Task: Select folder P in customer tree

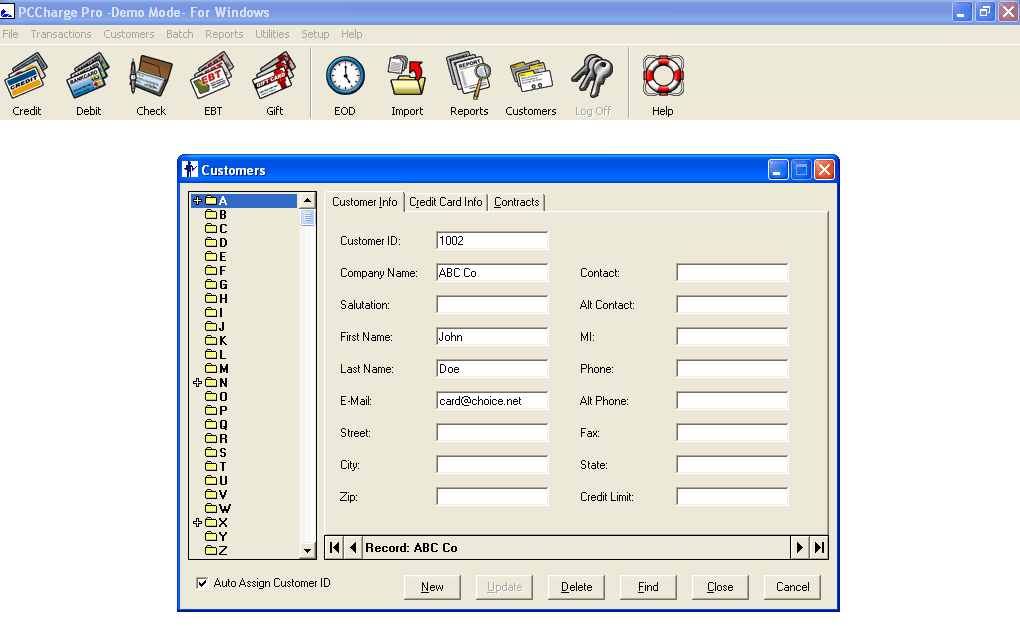Action: point(216,411)
